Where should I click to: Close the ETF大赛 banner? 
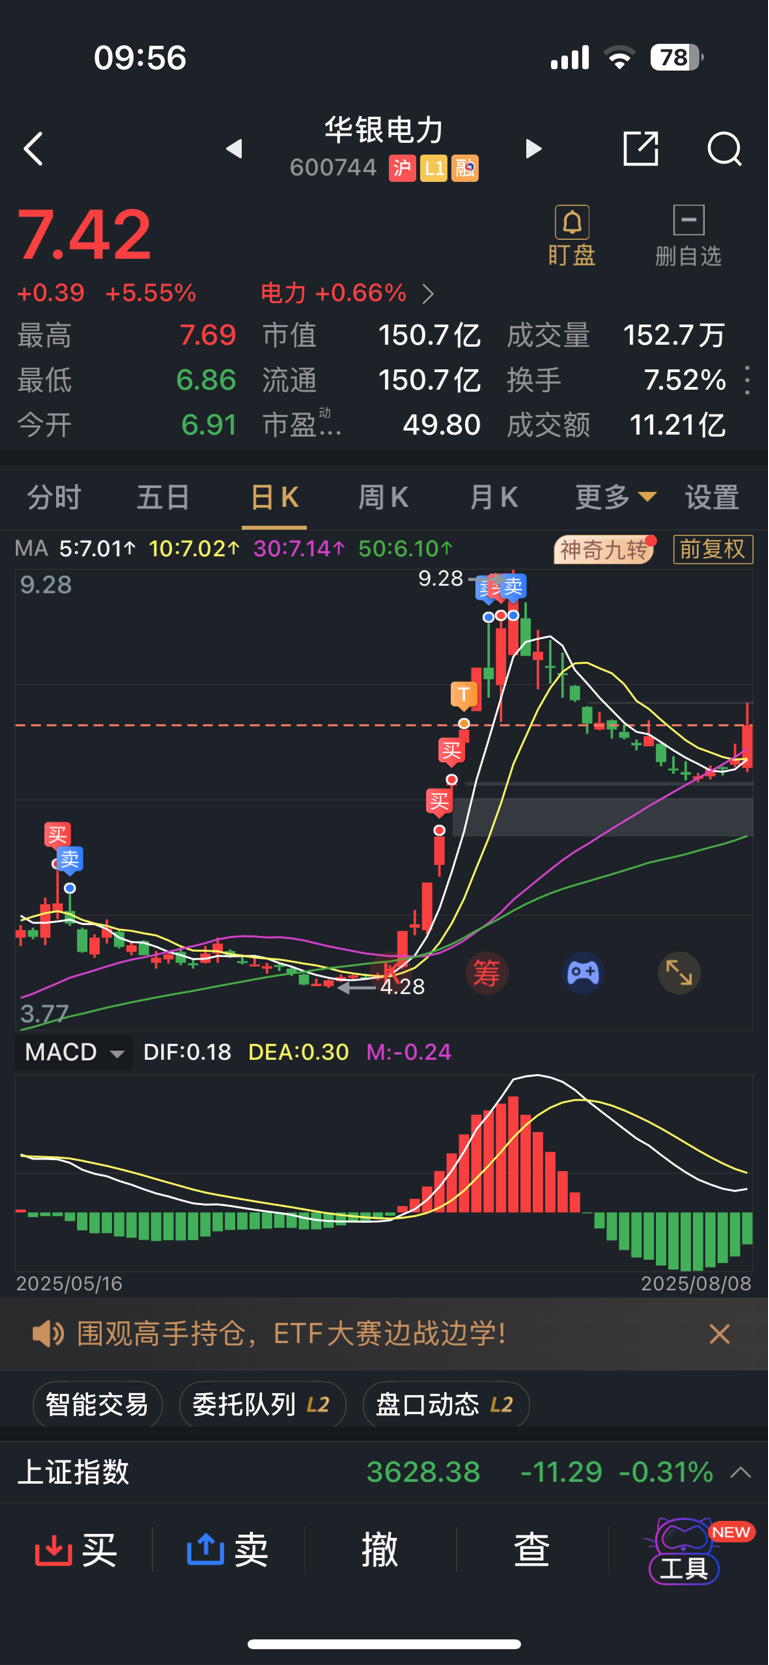point(719,1333)
